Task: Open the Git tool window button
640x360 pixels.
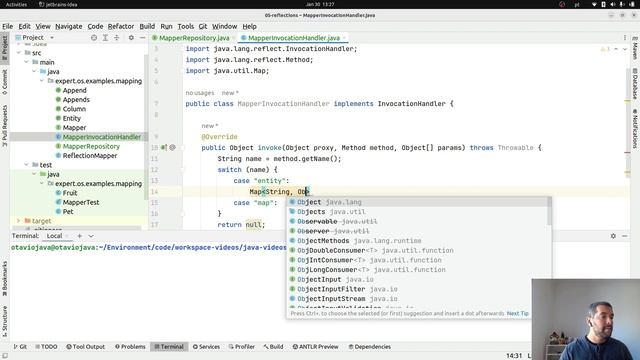Action: coord(20,347)
